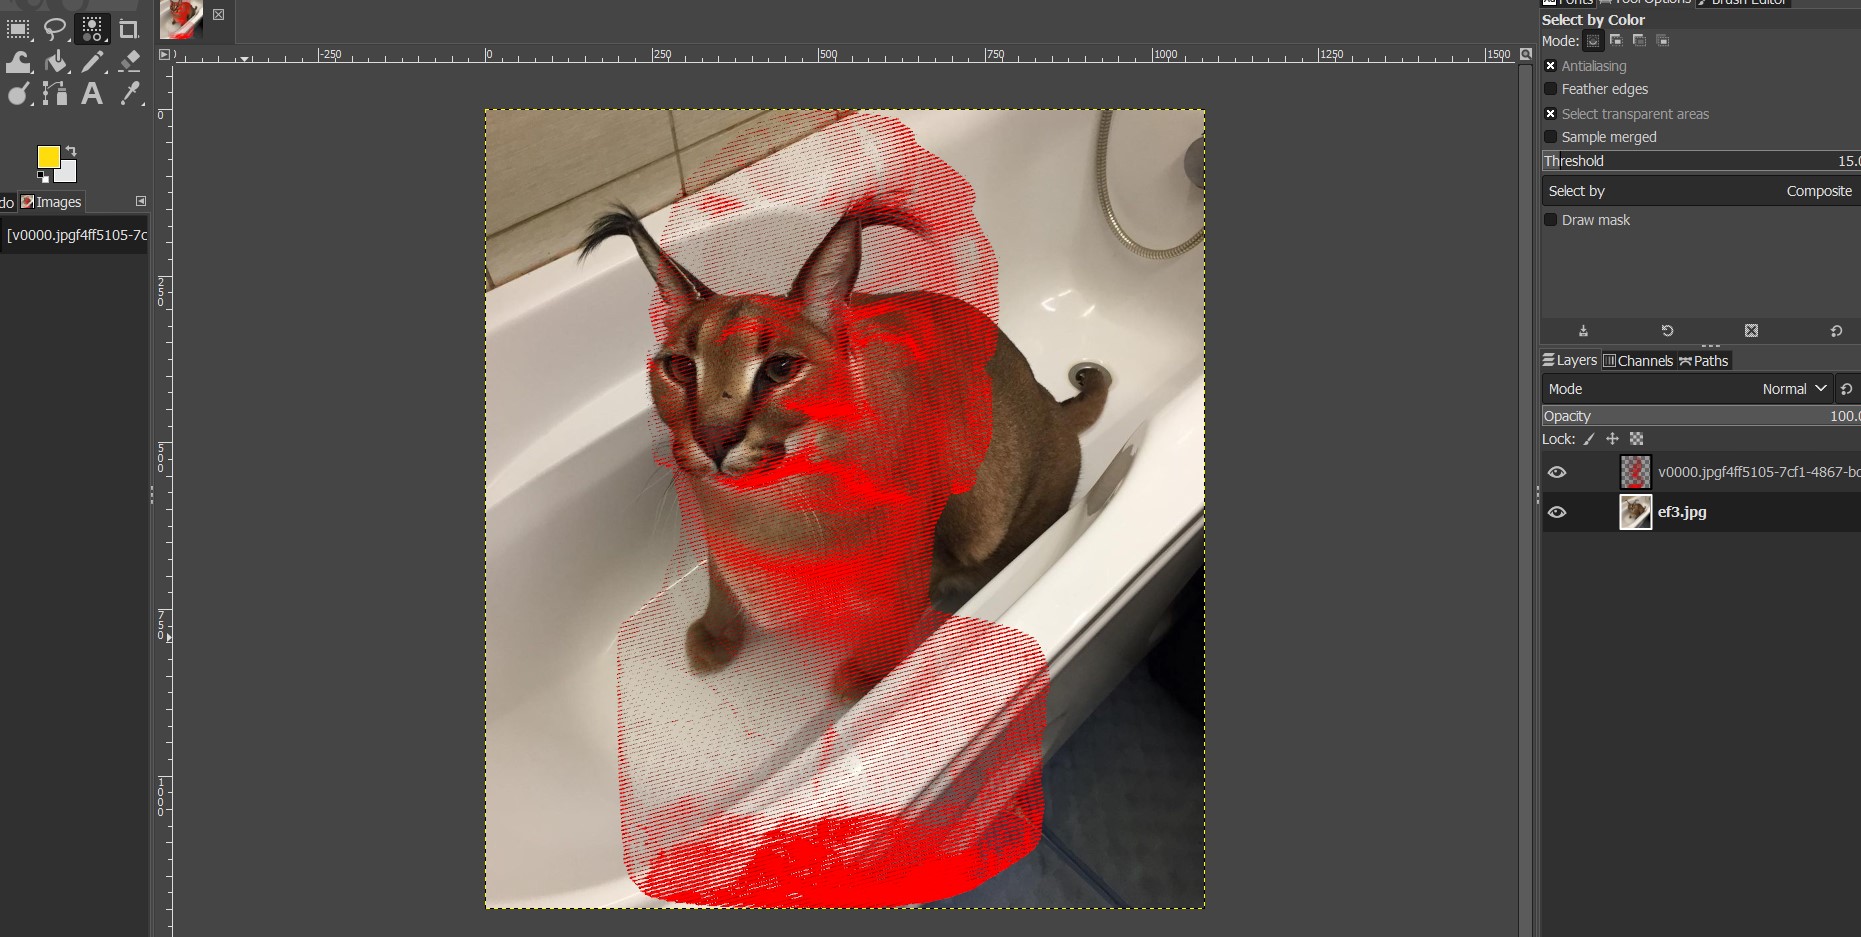Select the Text tool

92,94
